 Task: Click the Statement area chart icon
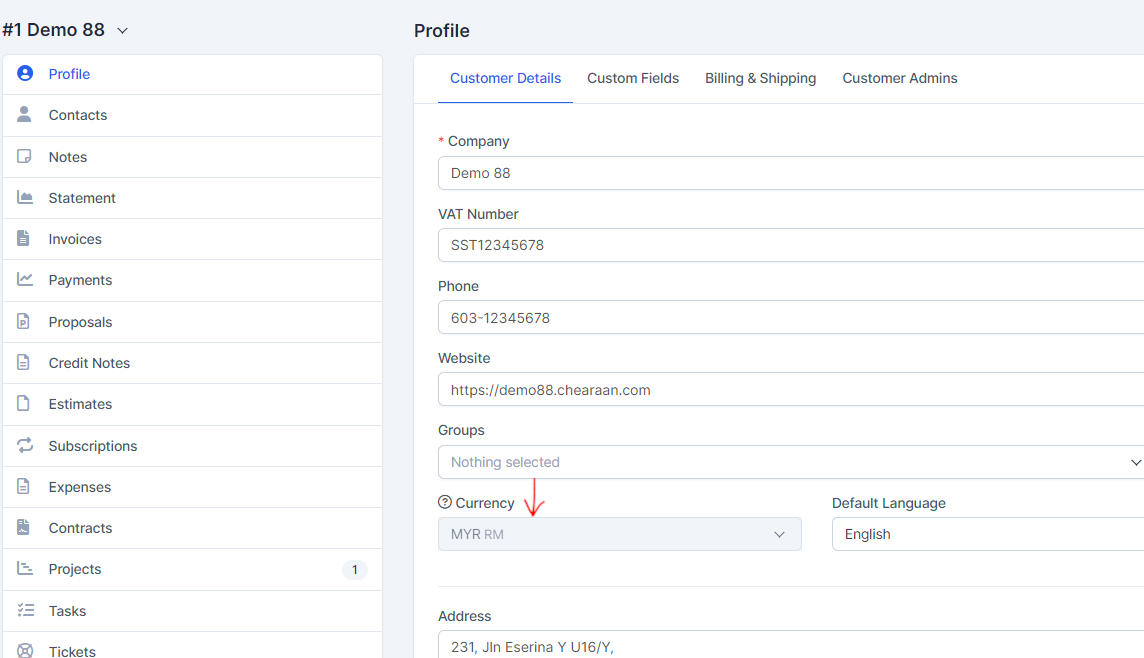pos(25,198)
